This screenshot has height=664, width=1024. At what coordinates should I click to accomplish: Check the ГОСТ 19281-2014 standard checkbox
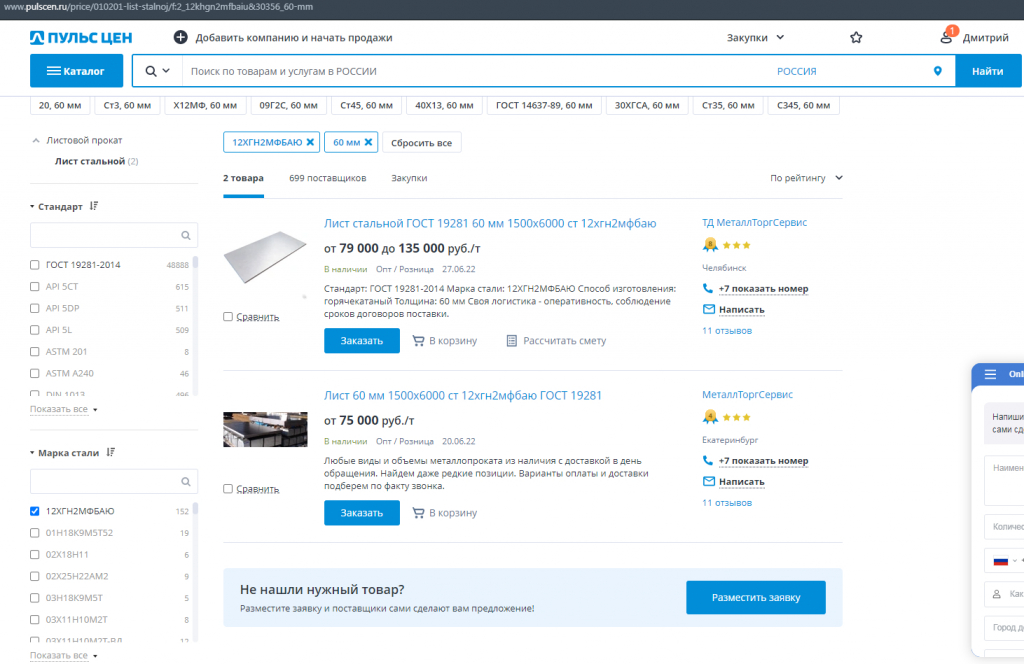pos(35,264)
